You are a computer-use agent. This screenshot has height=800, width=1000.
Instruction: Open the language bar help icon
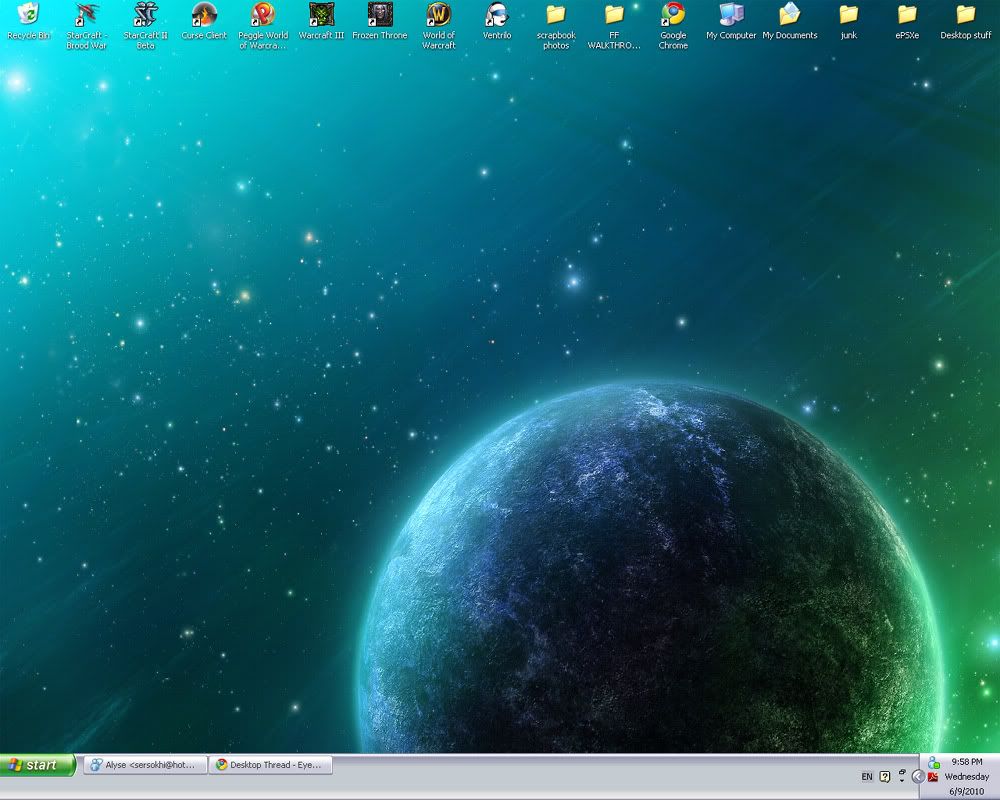coord(885,776)
